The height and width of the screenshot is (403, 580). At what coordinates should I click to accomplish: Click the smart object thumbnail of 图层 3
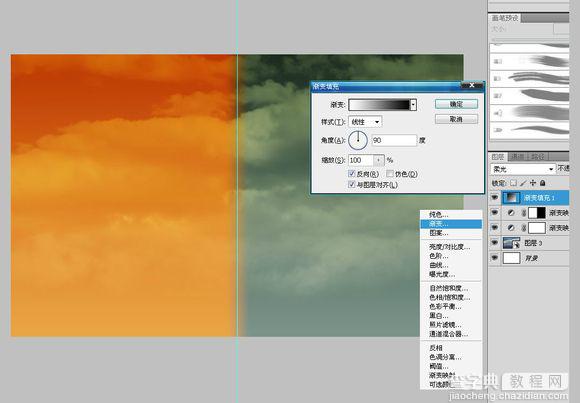coord(512,243)
